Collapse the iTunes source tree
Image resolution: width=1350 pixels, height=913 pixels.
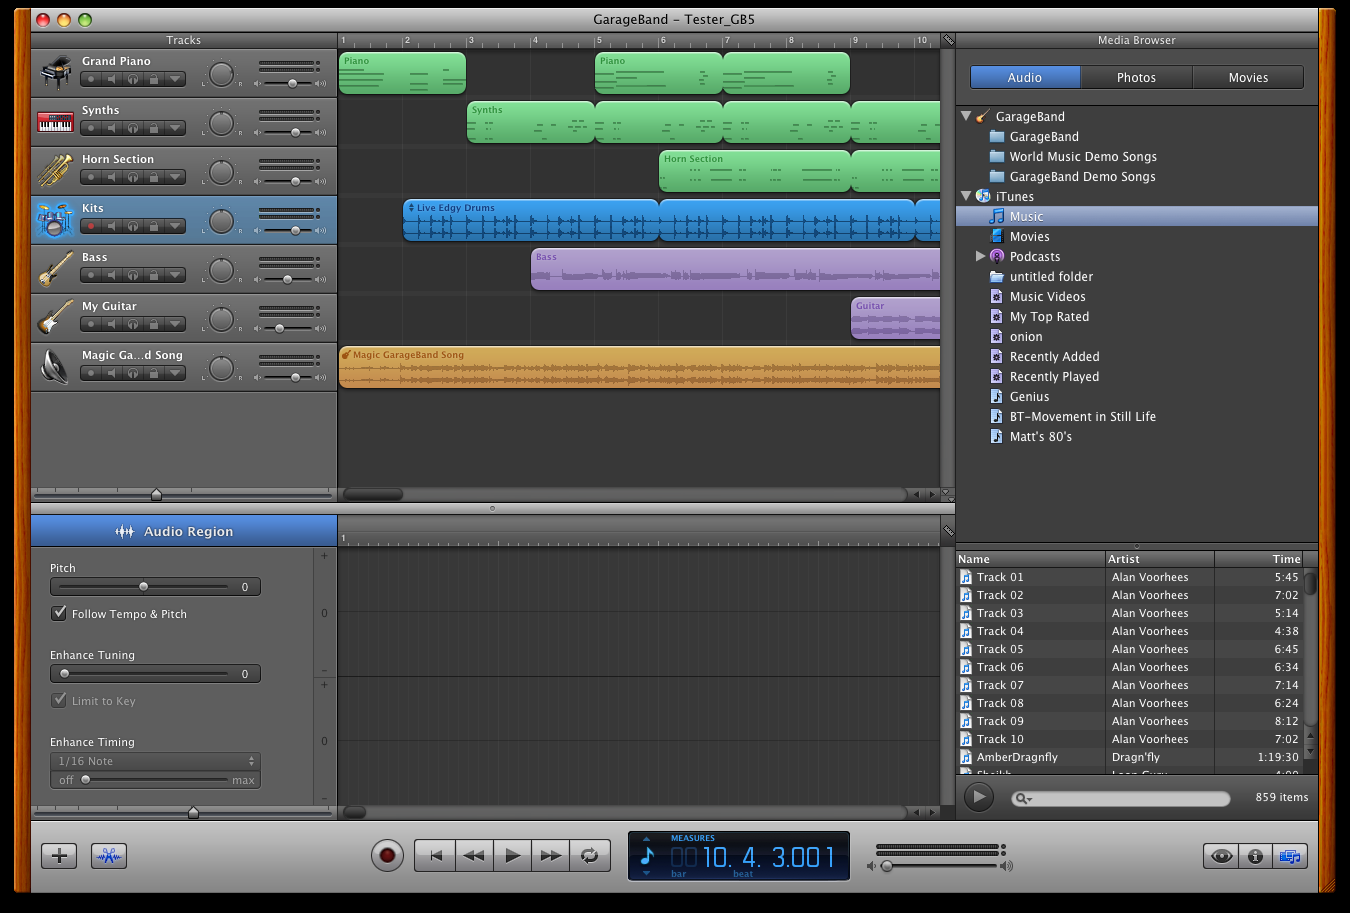tap(966, 196)
